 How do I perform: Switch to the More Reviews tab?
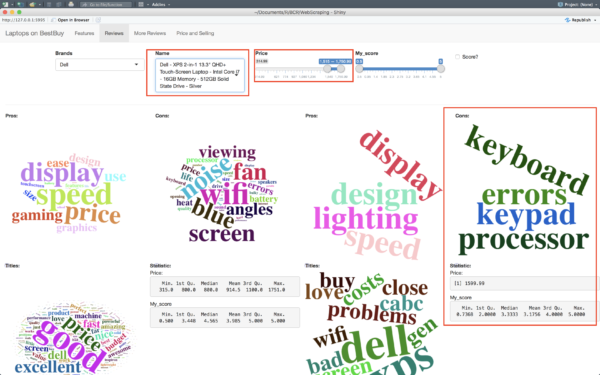point(150,33)
